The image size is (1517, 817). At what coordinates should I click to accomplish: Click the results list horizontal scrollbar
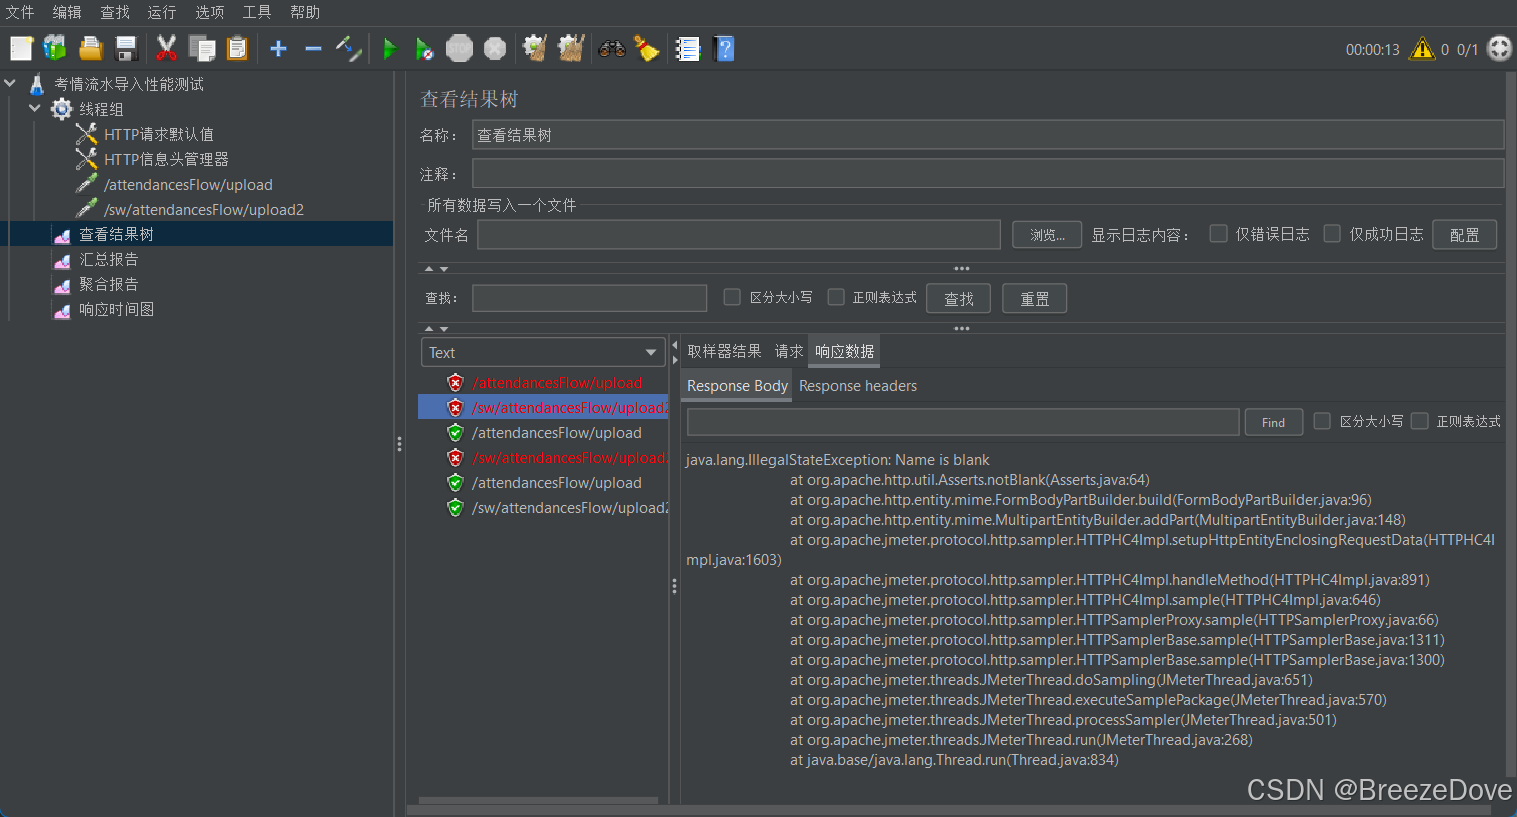(x=538, y=800)
